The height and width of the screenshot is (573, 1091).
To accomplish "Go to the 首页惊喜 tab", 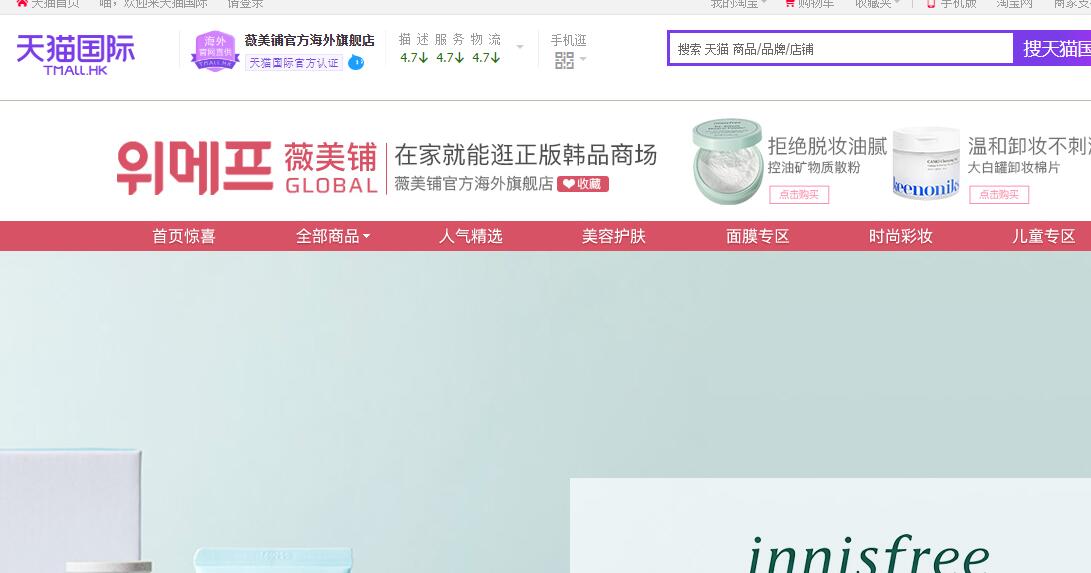I will pyautogui.click(x=184, y=236).
